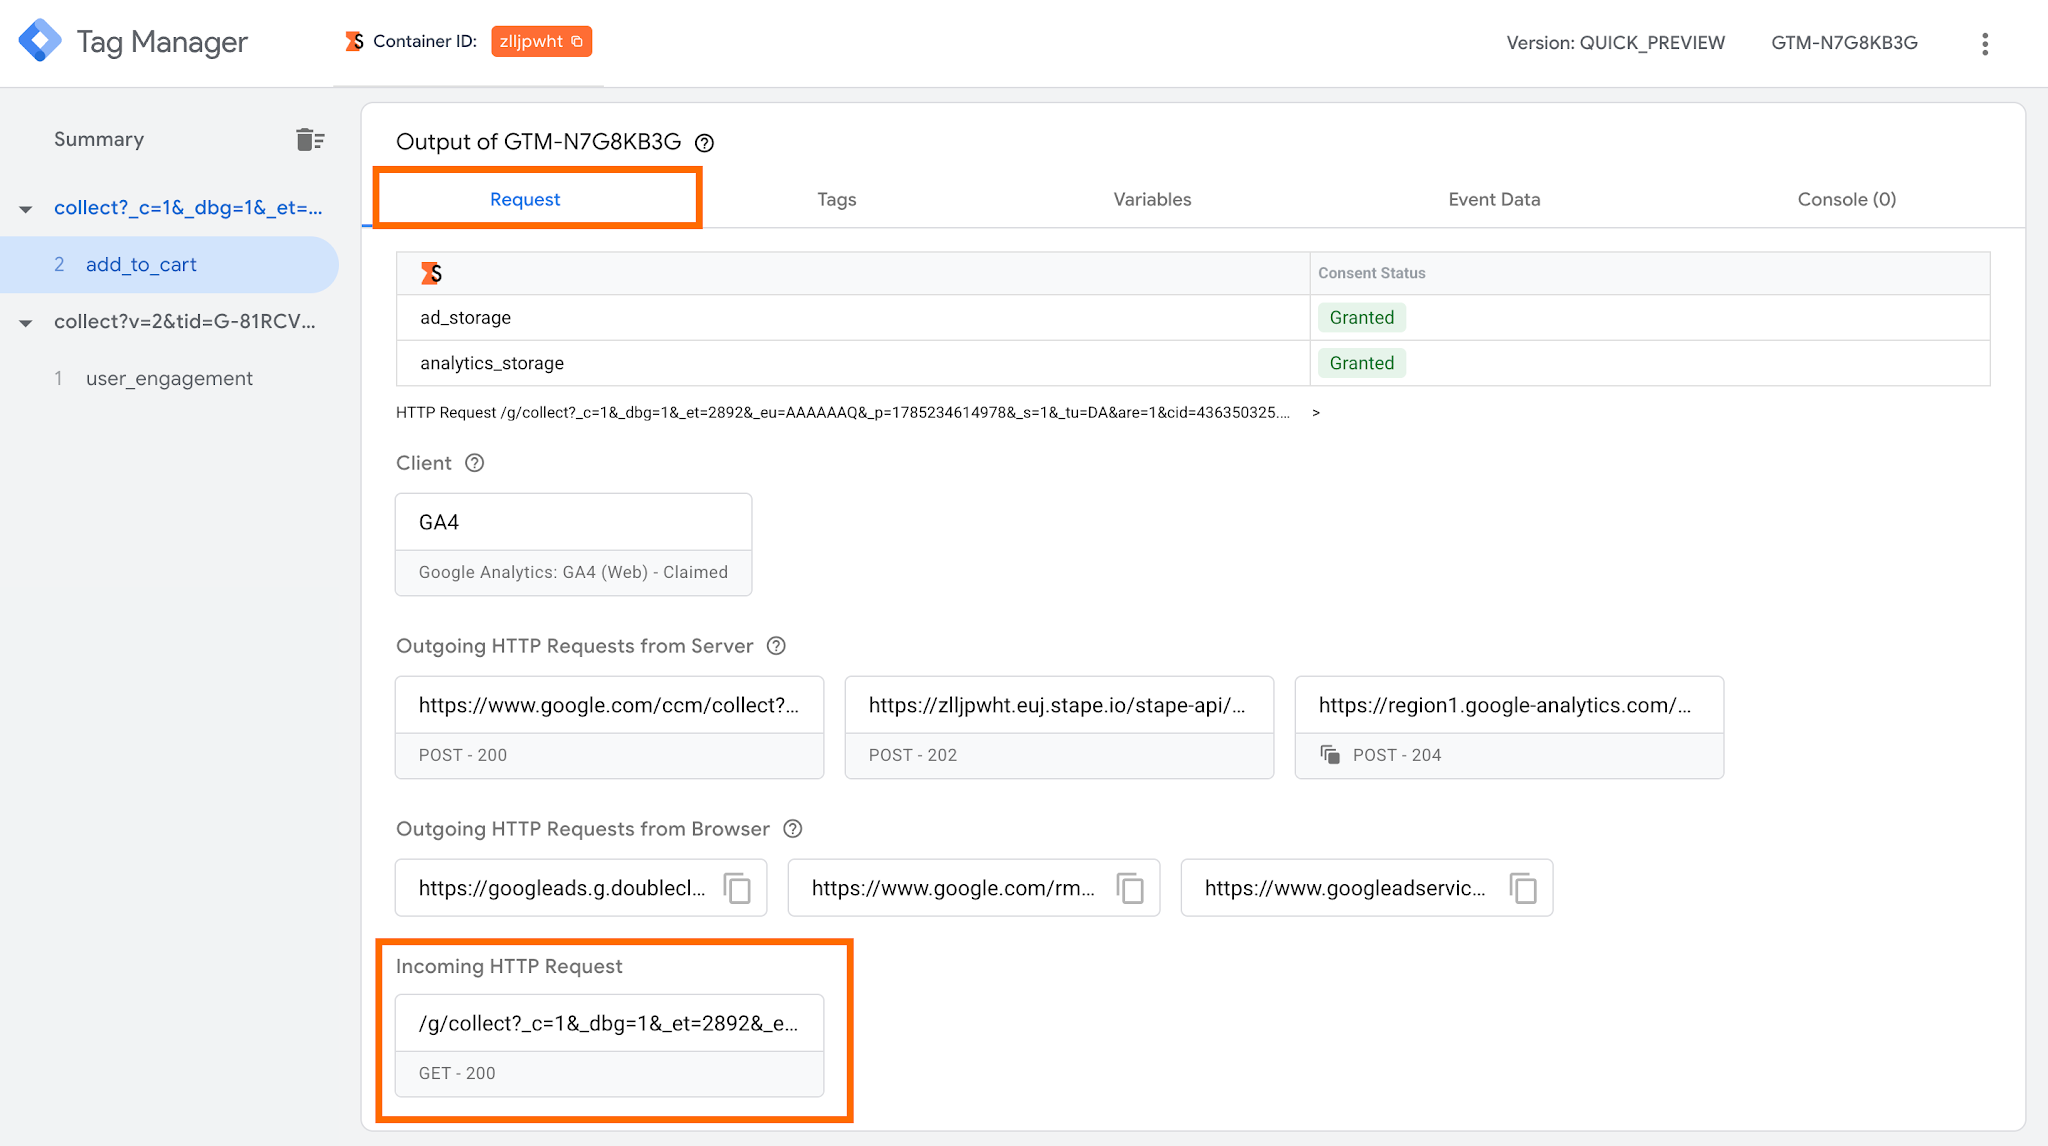Open the region1.google-analytics.com server request
The height and width of the screenshot is (1146, 2048).
tap(1509, 727)
